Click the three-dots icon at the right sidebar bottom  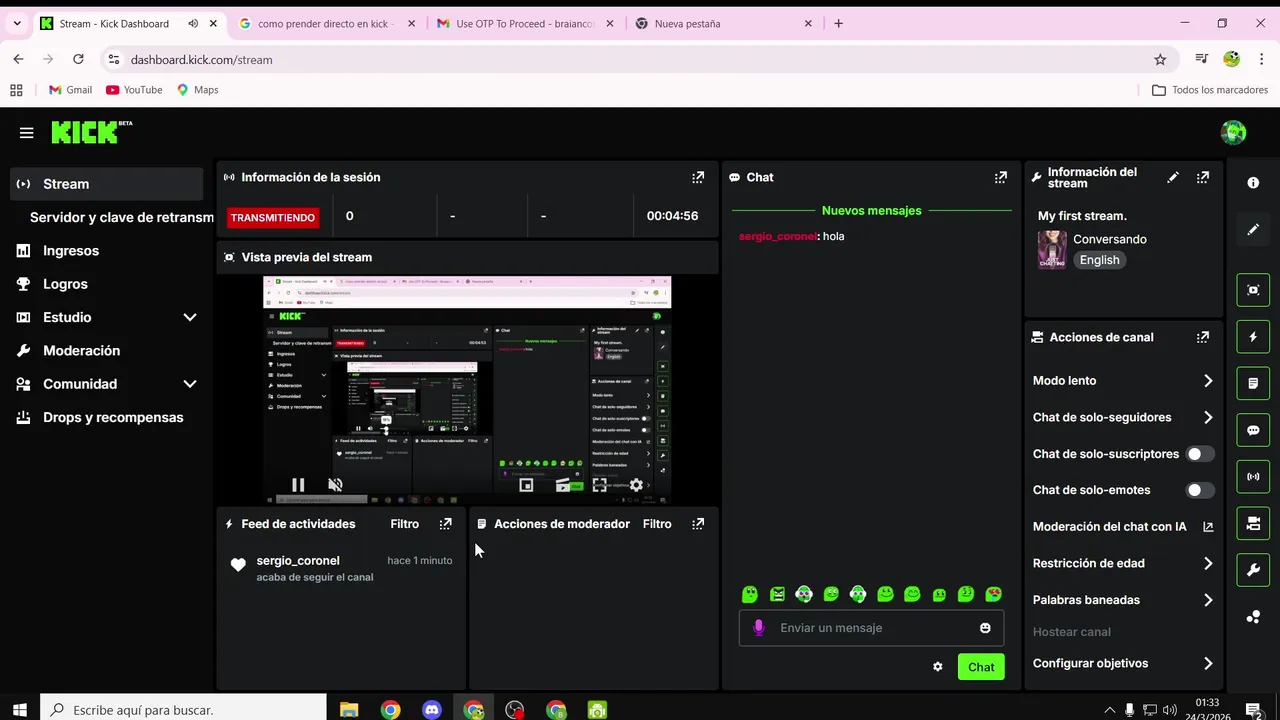pos(1253,617)
